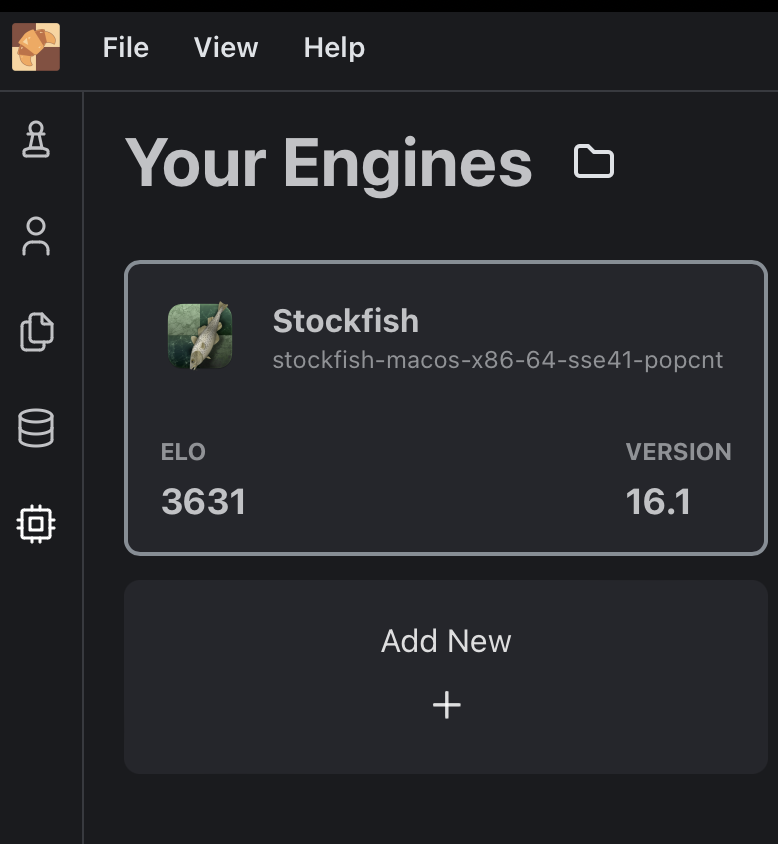Open the Help menu
Image resolution: width=778 pixels, height=844 pixels.
[333, 47]
